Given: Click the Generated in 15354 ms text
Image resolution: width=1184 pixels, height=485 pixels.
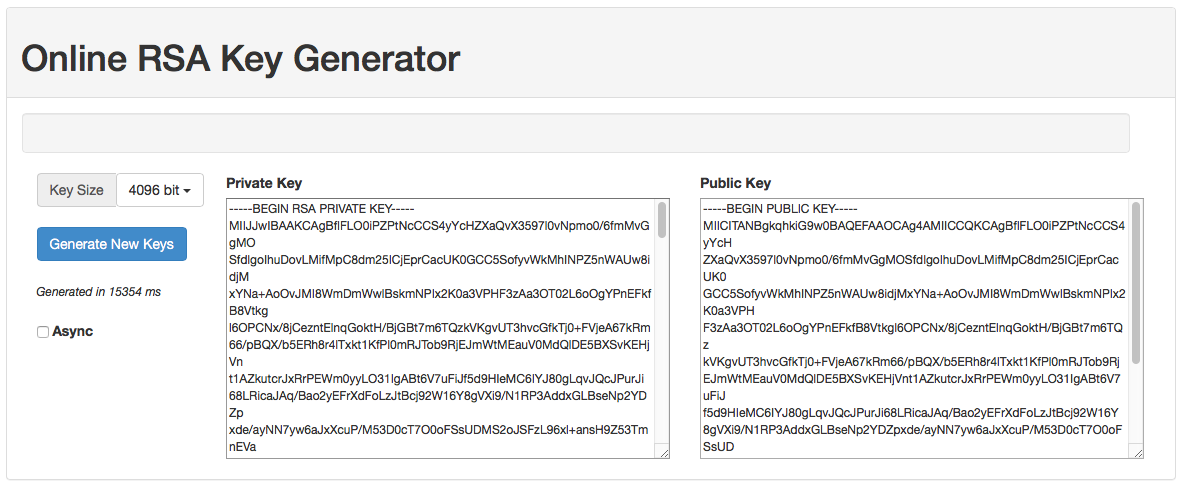Looking at the screenshot, I should pos(98,292).
